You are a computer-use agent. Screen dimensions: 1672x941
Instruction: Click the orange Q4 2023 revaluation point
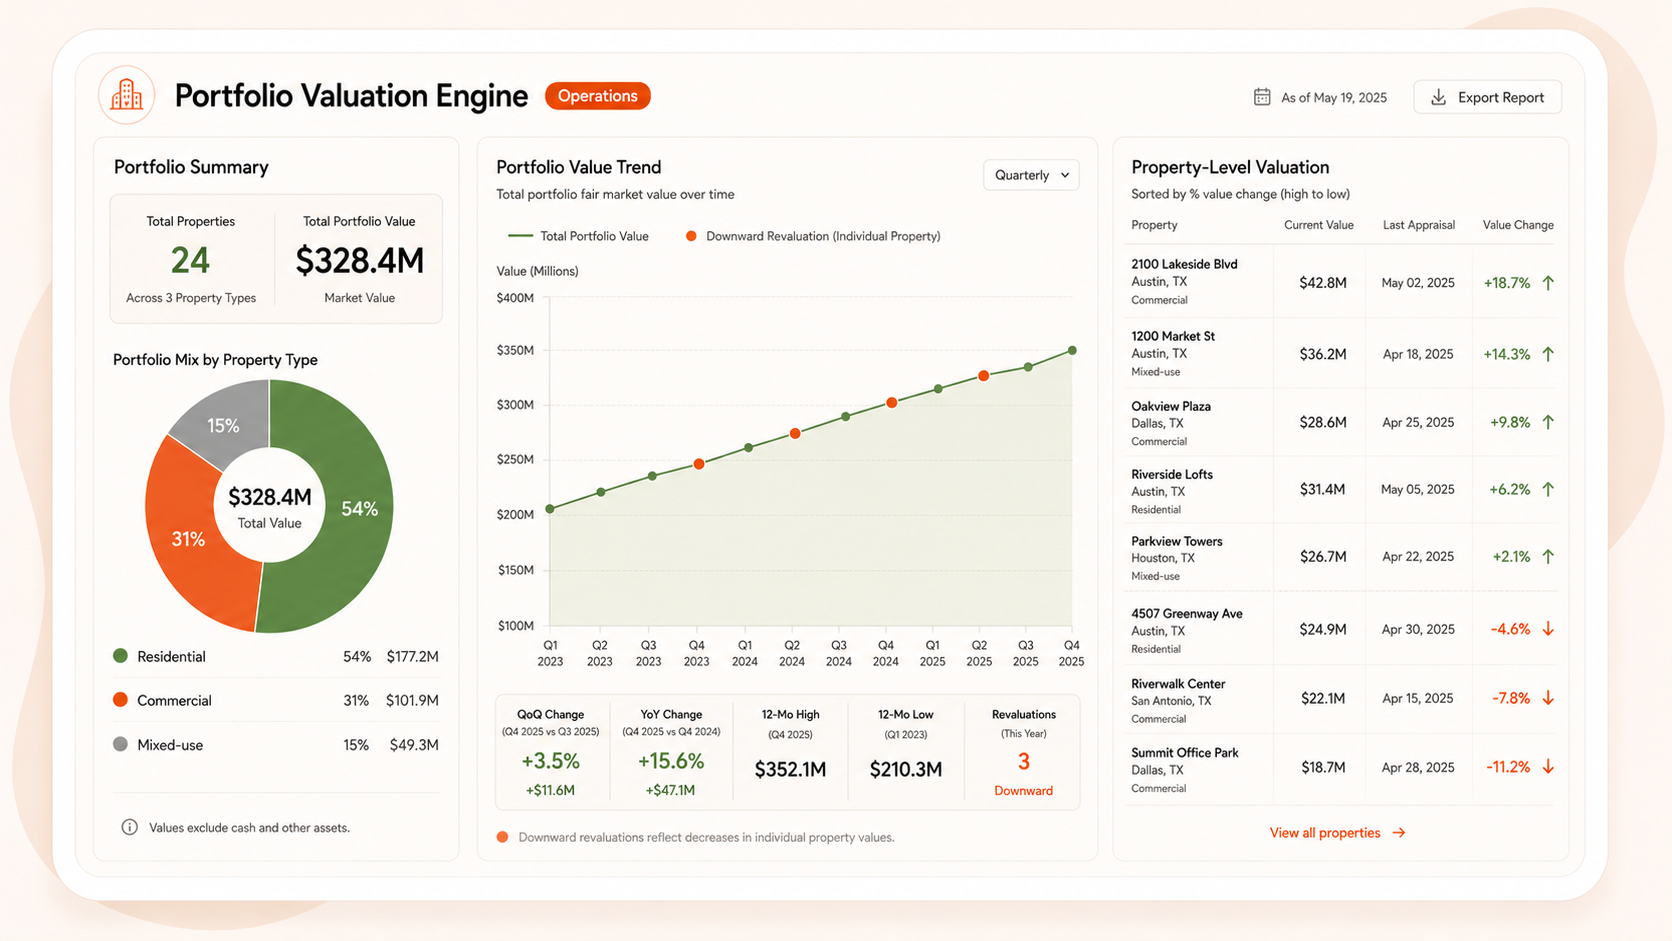699,464
